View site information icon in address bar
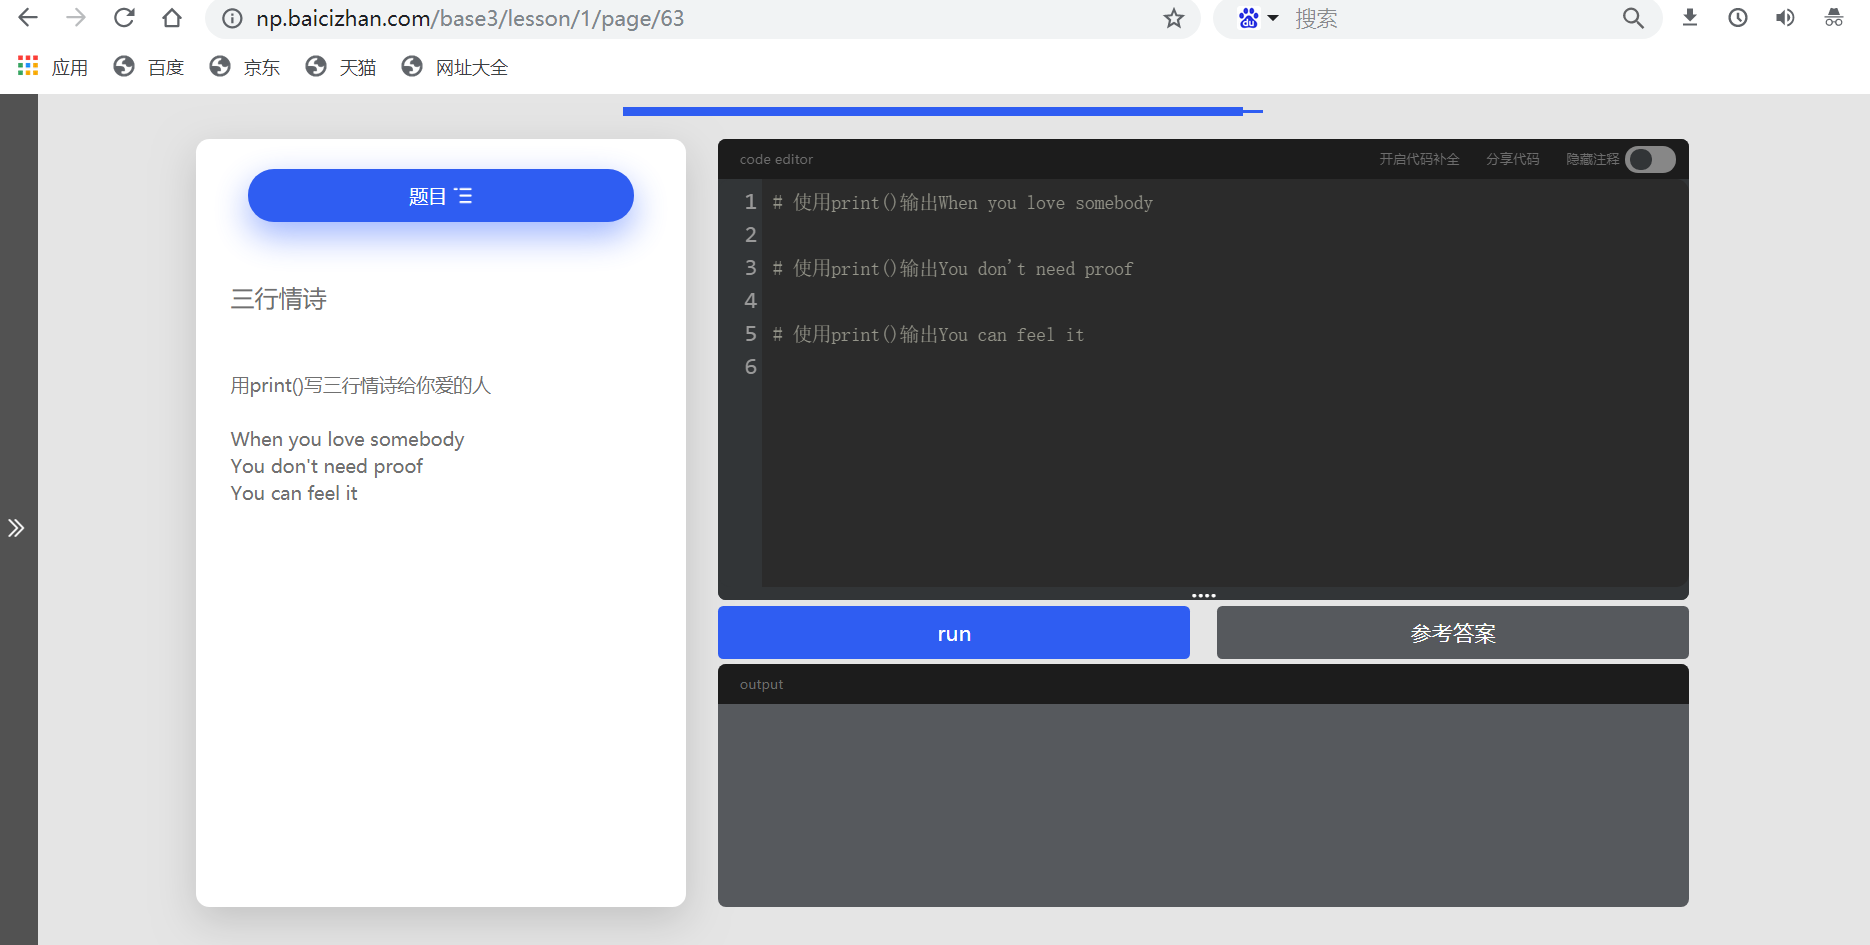The width and height of the screenshot is (1870, 945). 232,19
